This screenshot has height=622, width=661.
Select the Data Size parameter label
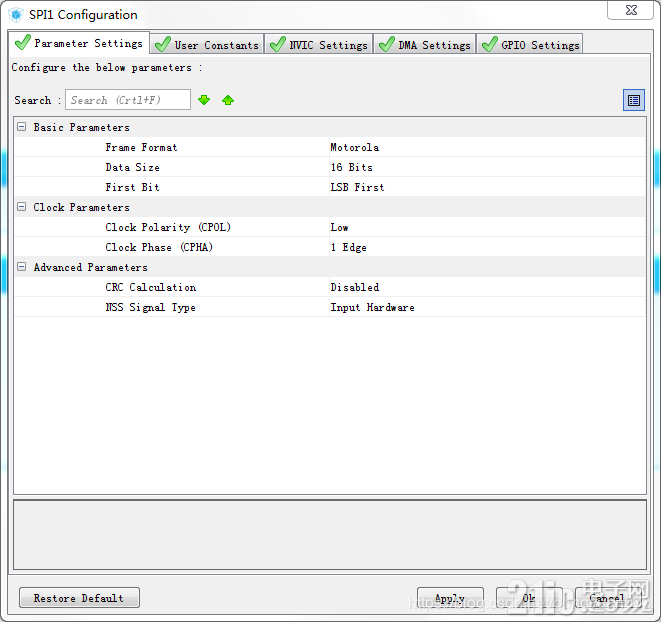pos(132,167)
